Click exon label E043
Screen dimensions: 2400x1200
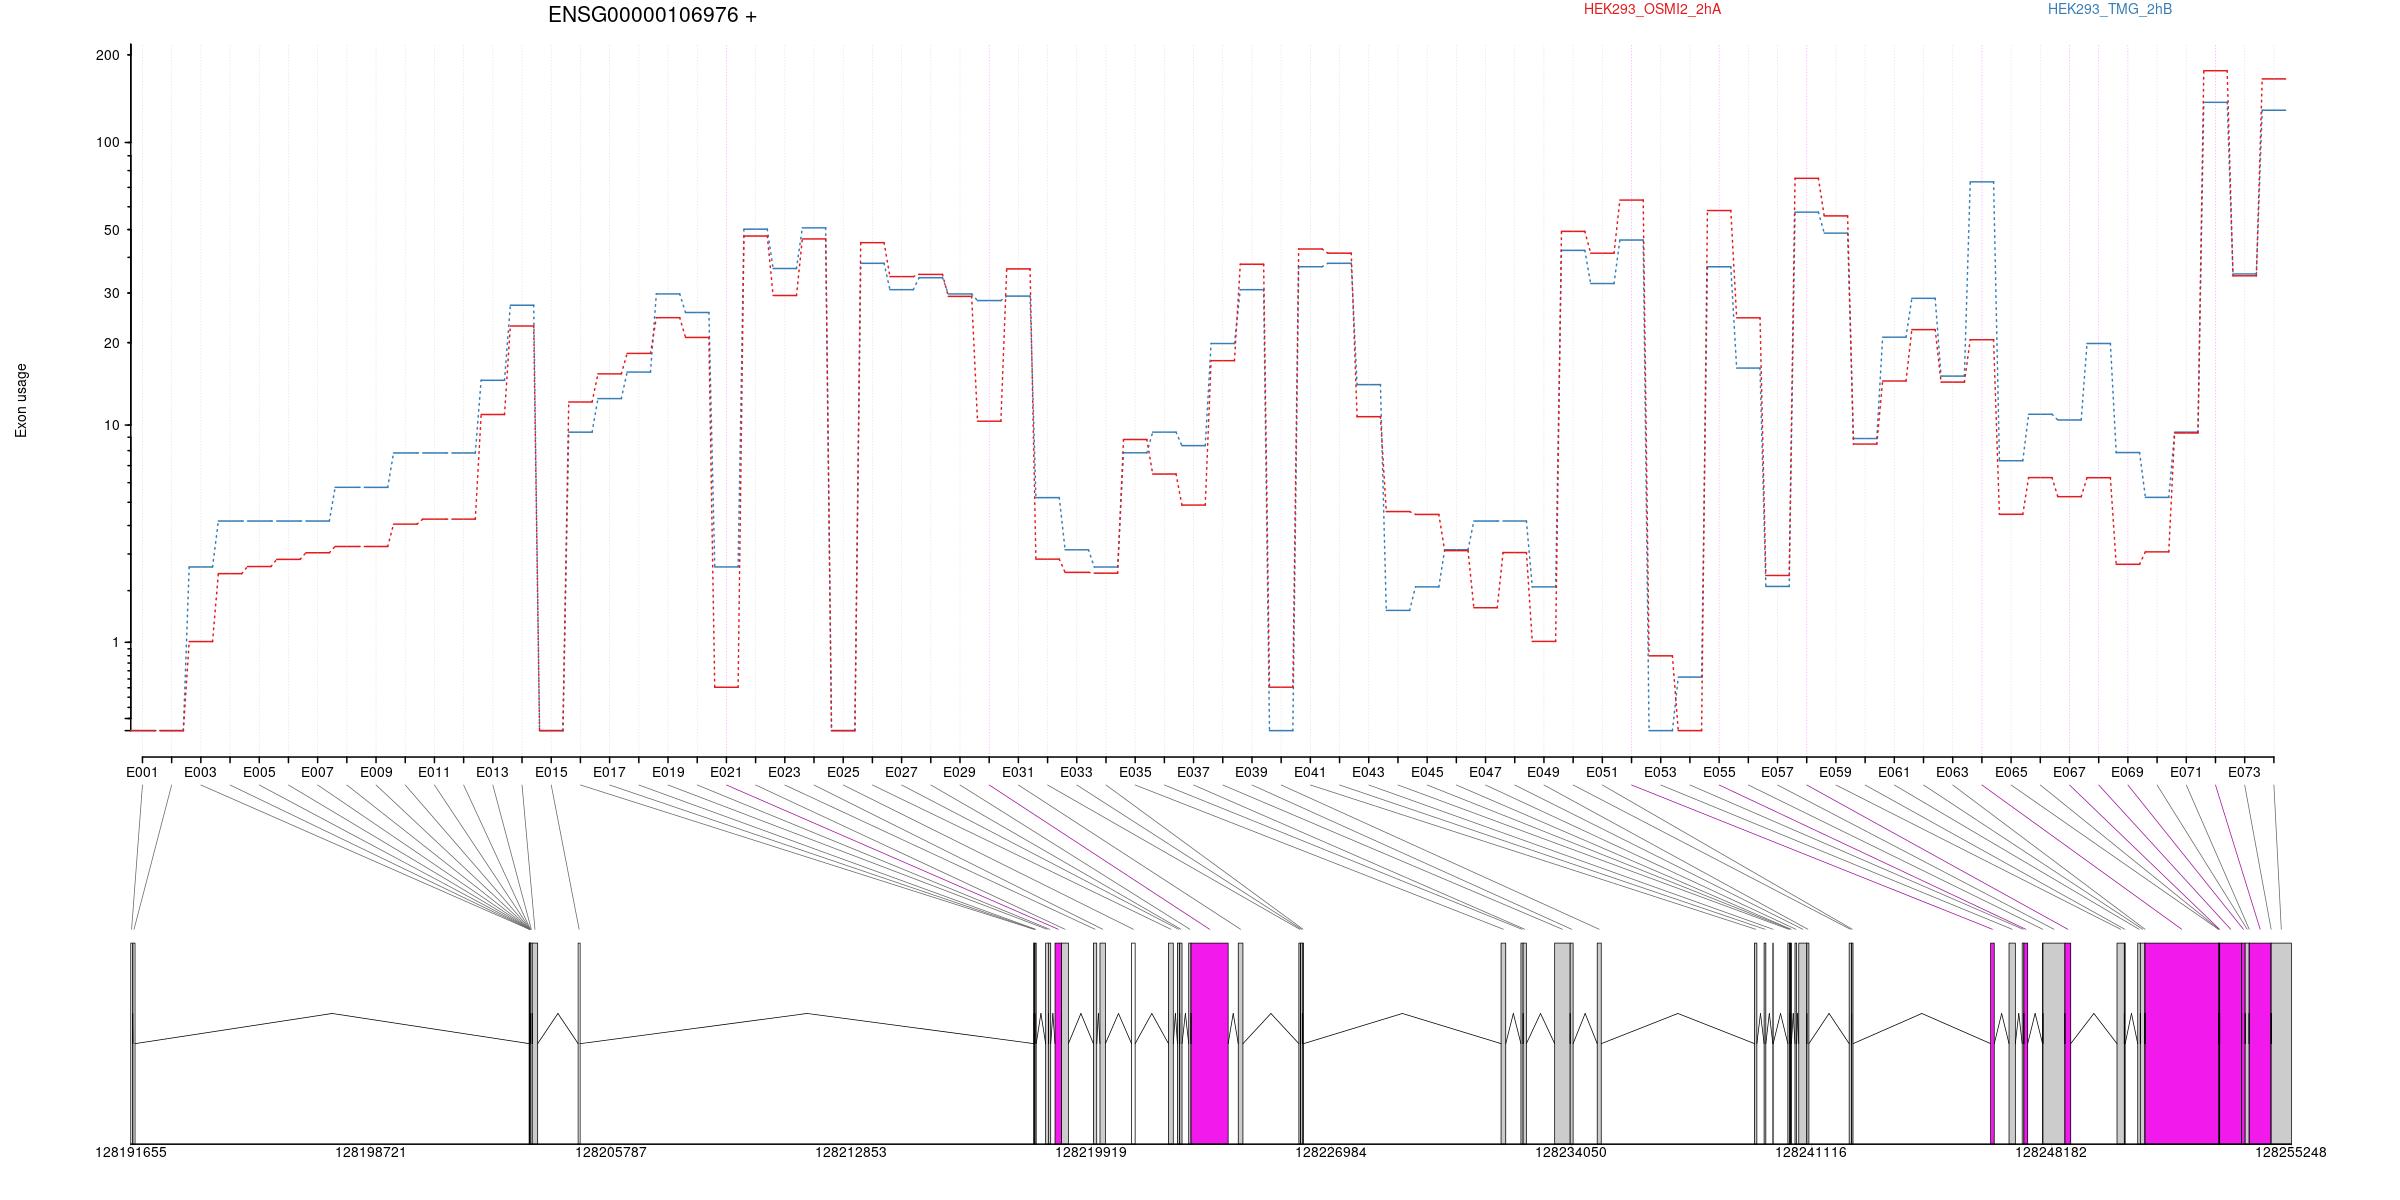(1368, 772)
